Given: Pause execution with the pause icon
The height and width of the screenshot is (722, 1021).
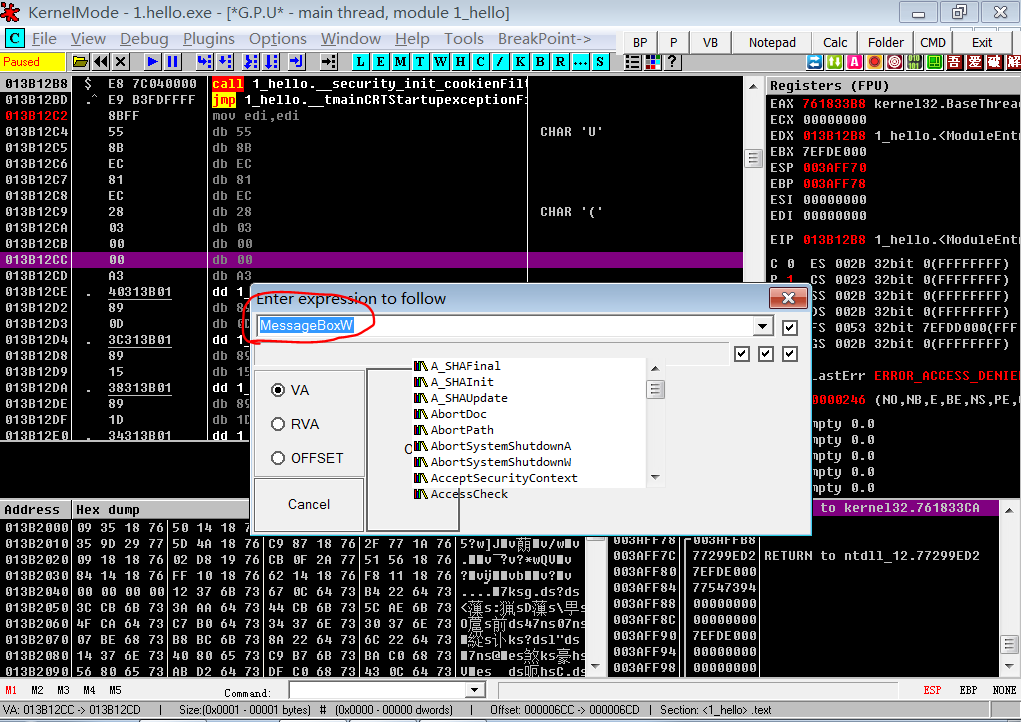Looking at the screenshot, I should pyautogui.click(x=173, y=62).
